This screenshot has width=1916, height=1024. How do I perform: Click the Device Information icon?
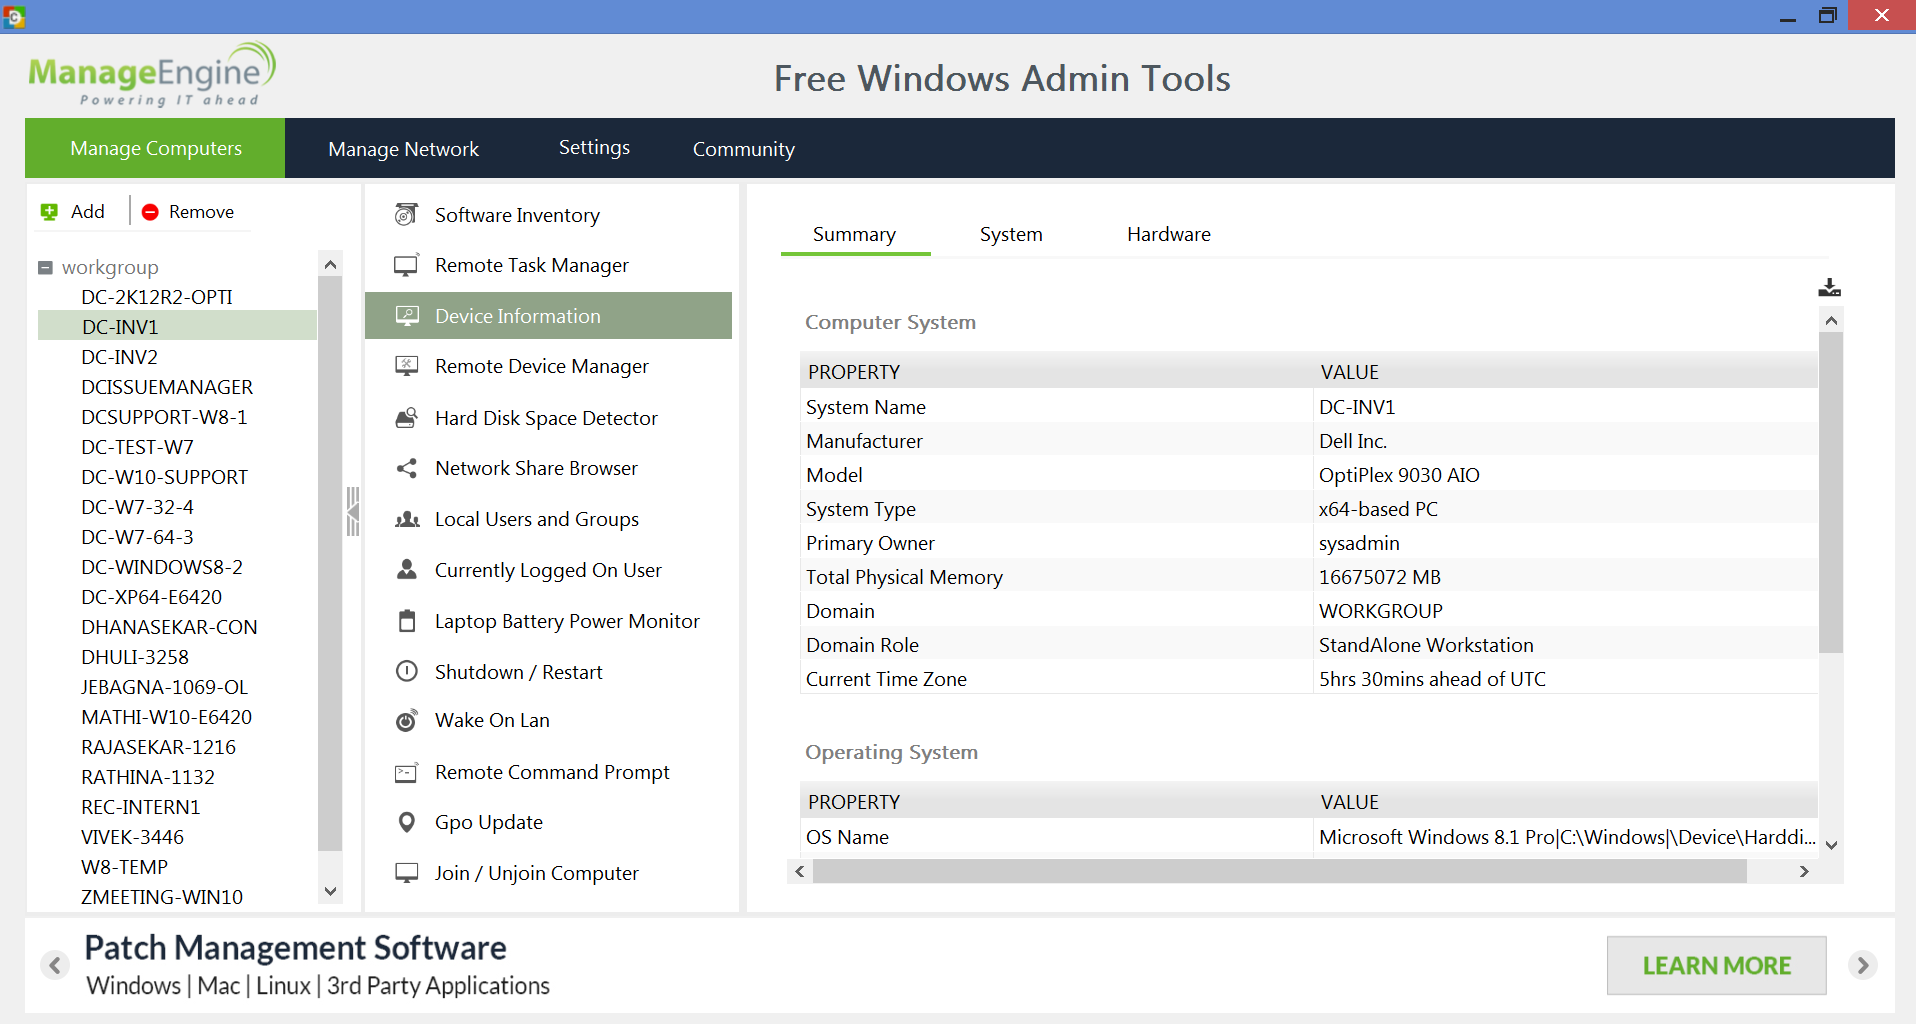406,316
